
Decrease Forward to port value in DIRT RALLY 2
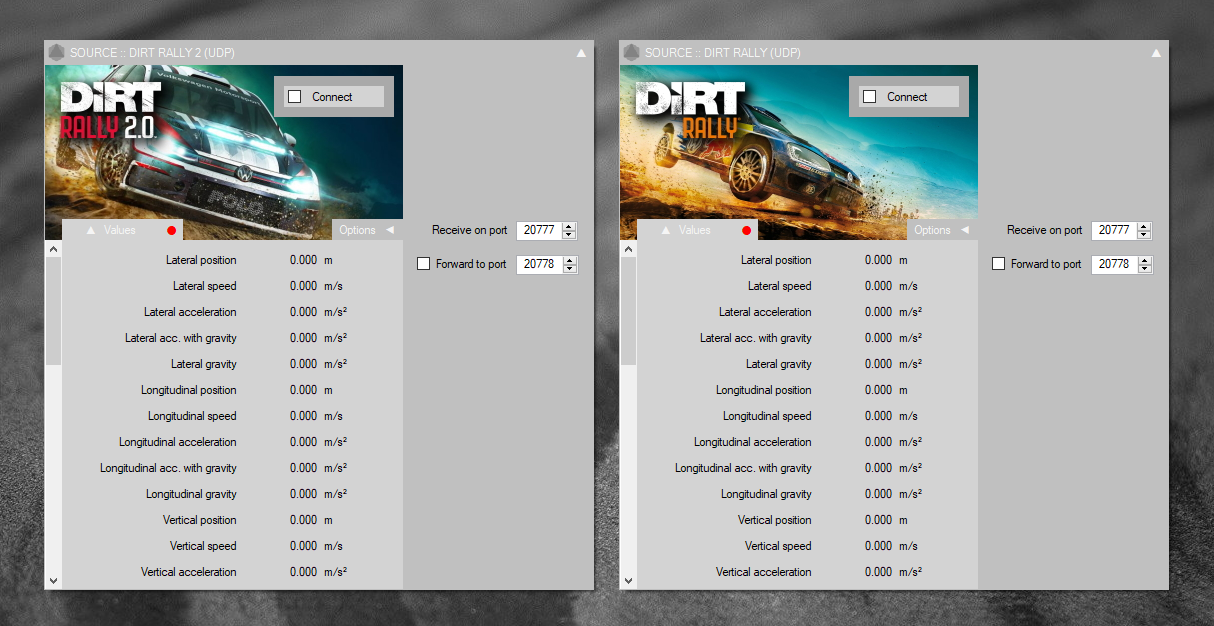pyautogui.click(x=569, y=269)
